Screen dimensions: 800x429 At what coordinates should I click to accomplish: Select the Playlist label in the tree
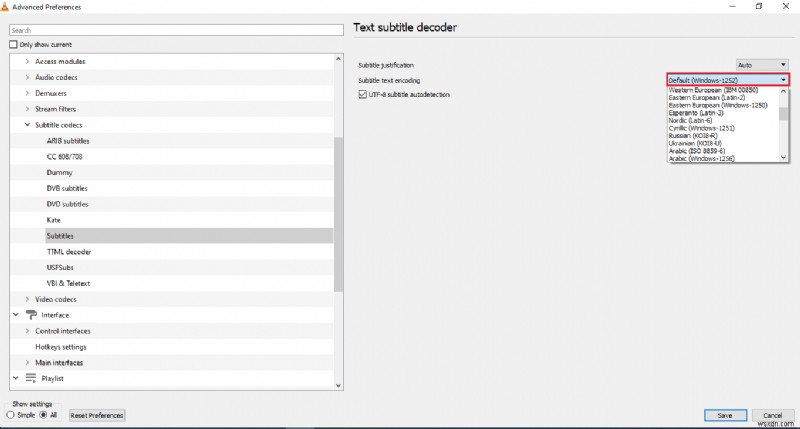52,378
